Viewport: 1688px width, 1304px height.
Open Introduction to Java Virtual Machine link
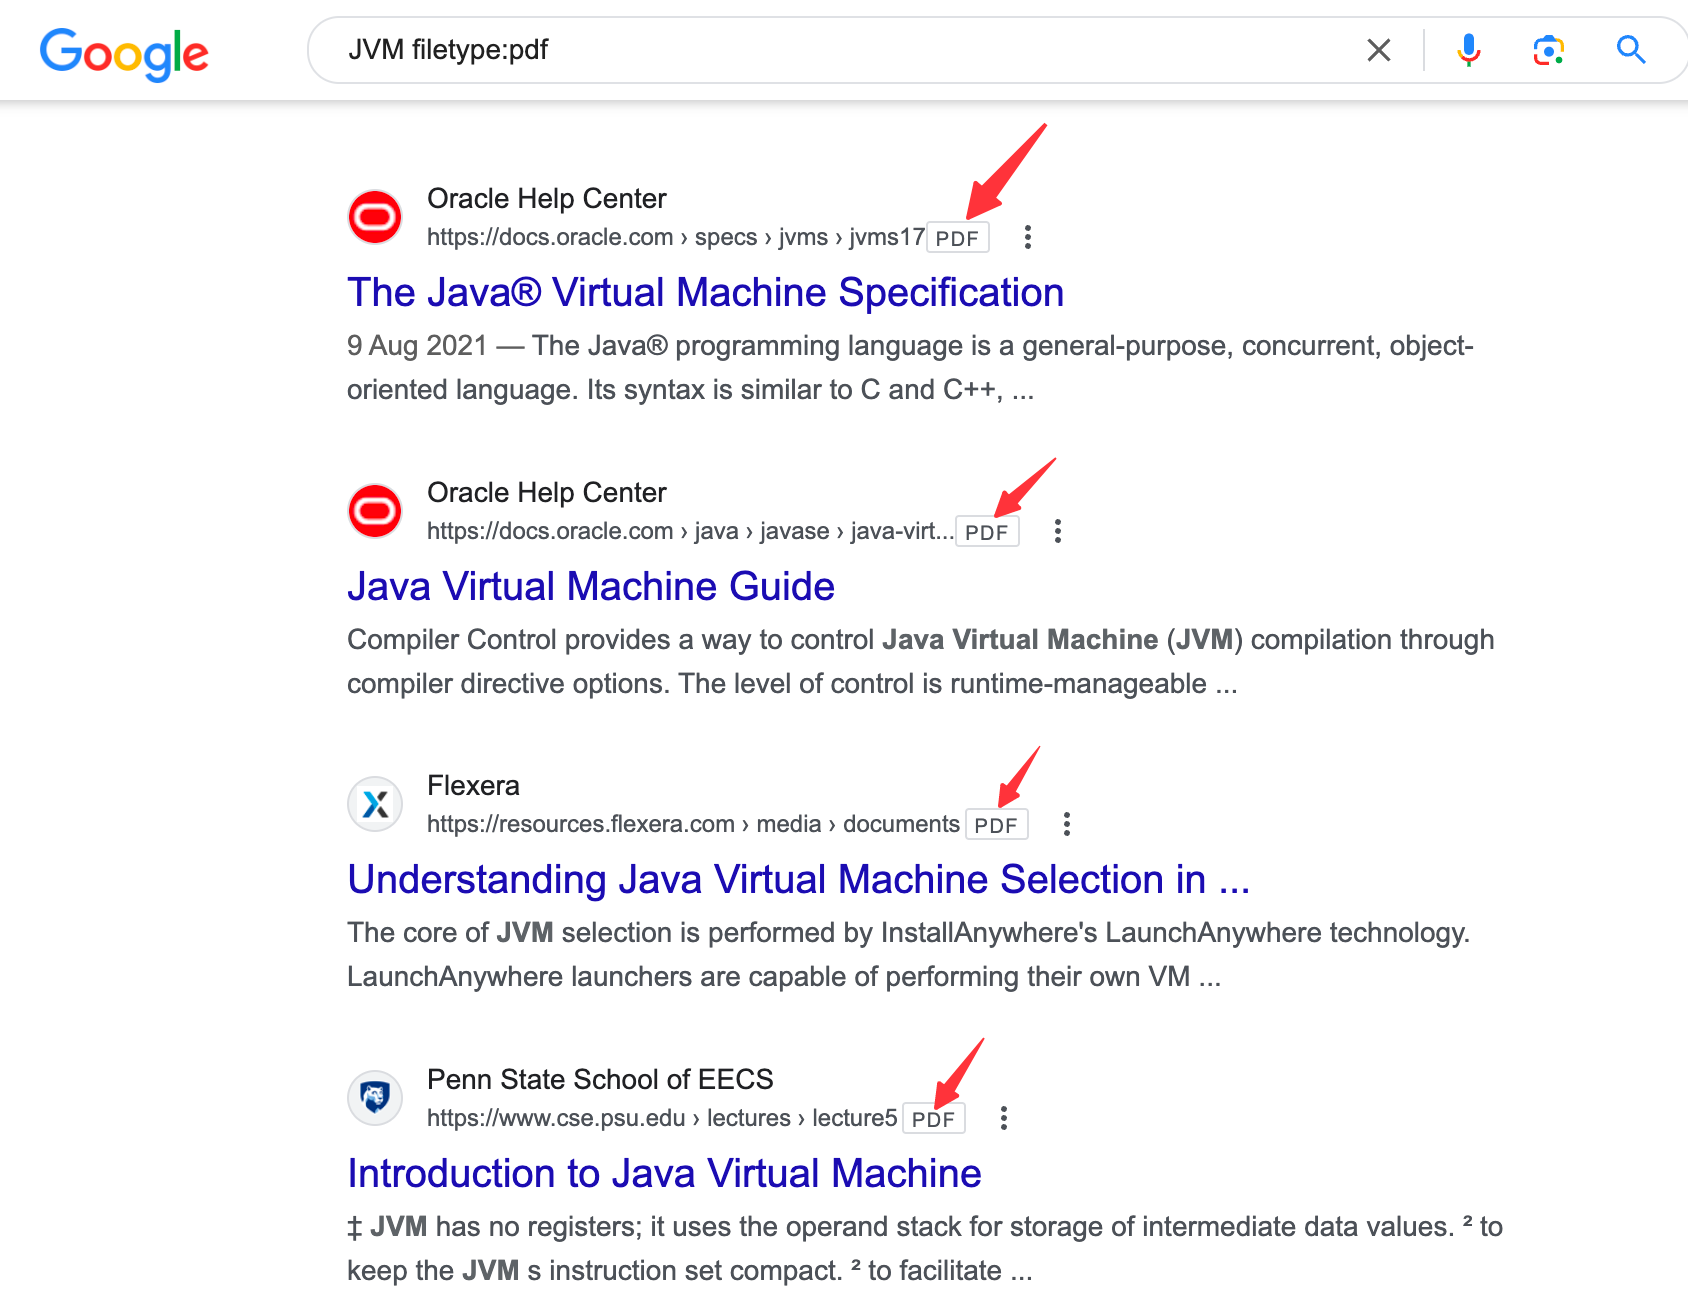pos(664,1174)
